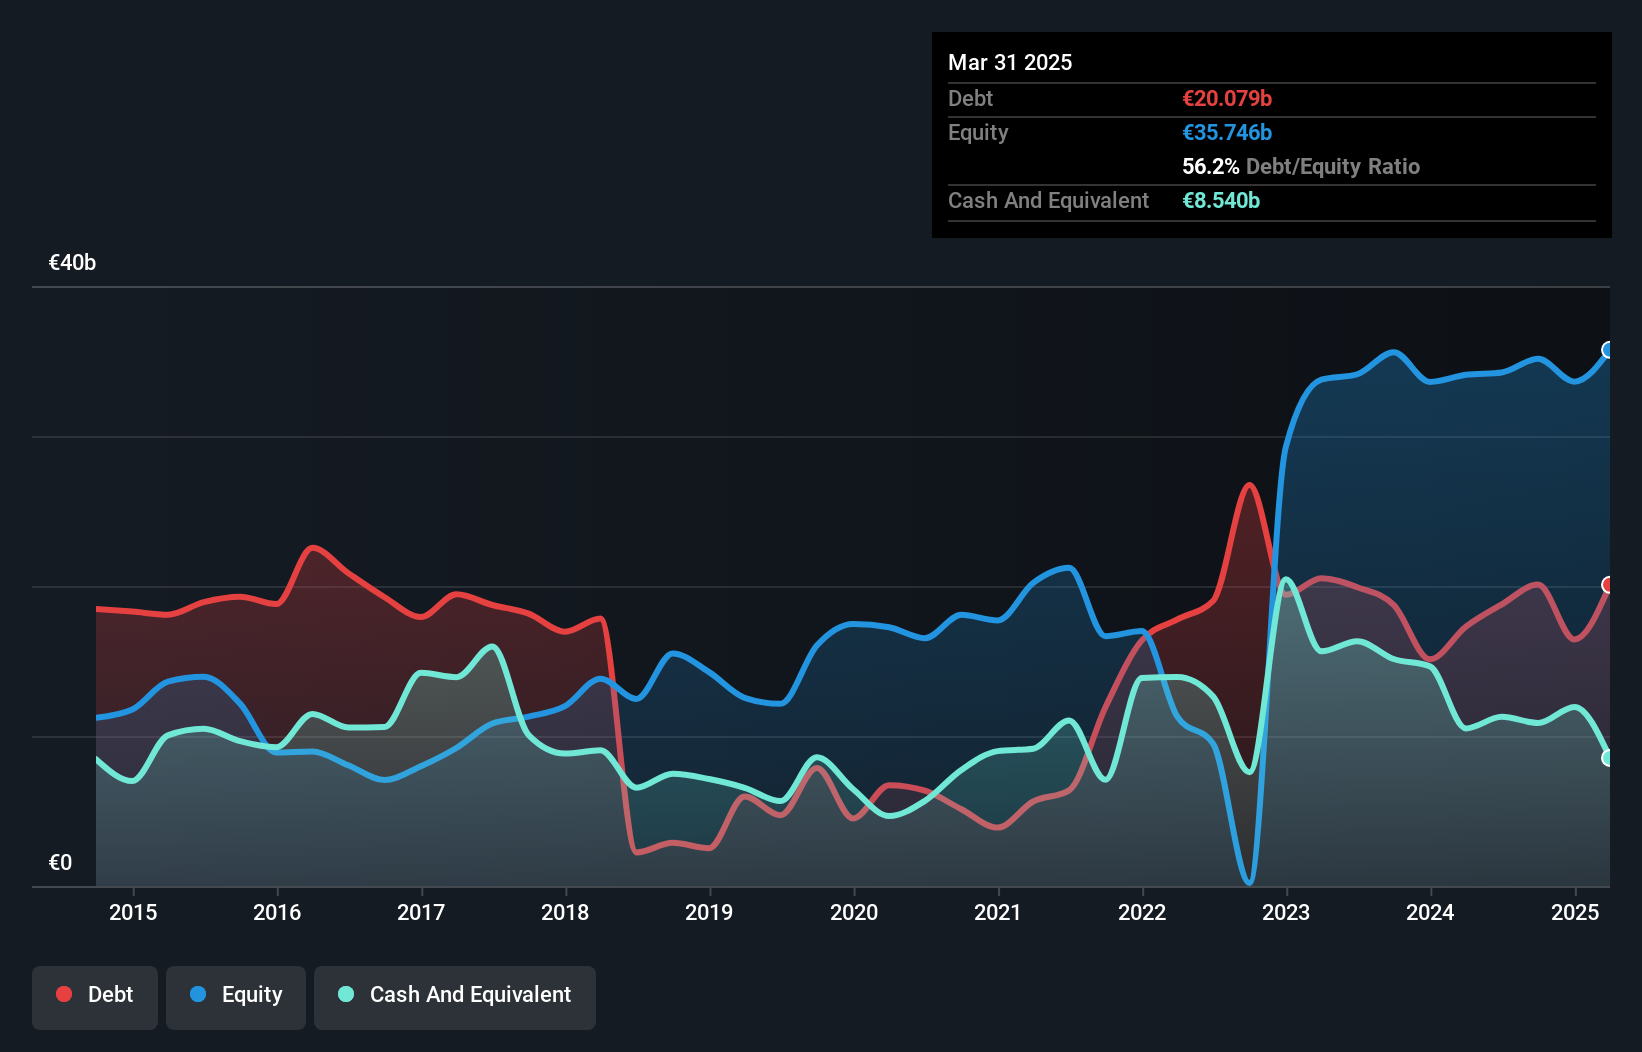
Task: Click the 2017 x-axis label
Action: coord(421,912)
